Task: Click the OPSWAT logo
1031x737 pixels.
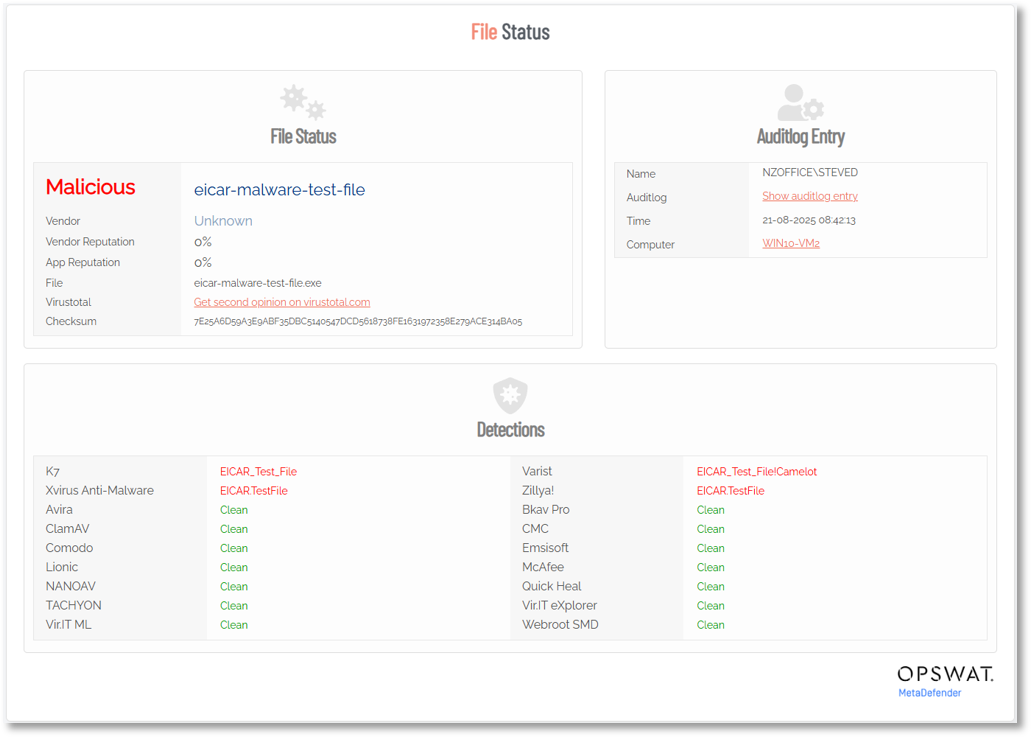Action: [x=945, y=674]
